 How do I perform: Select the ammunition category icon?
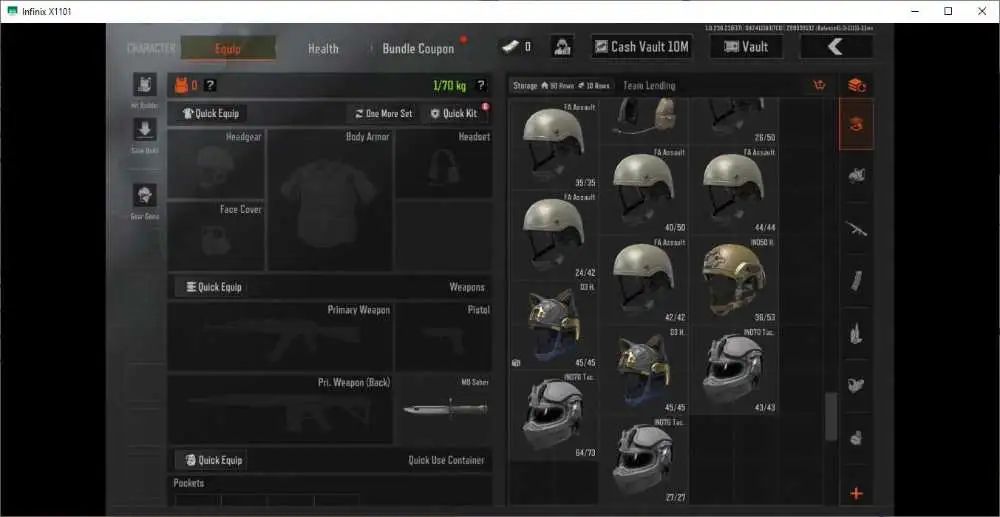(857, 333)
